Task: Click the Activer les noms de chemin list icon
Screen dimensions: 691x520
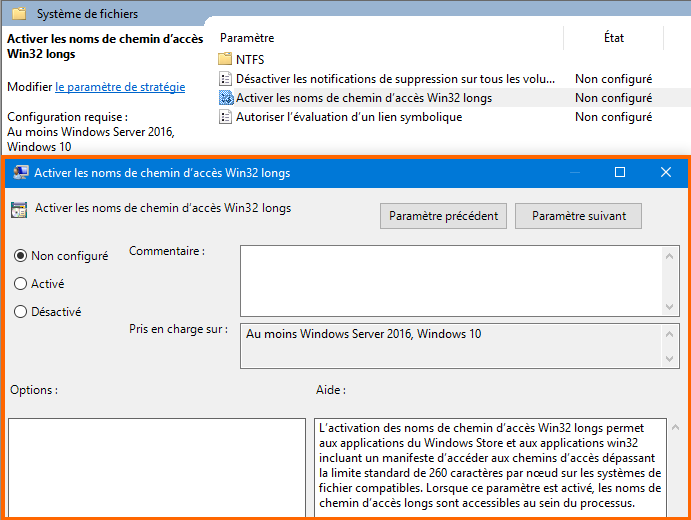Action: 225,98
